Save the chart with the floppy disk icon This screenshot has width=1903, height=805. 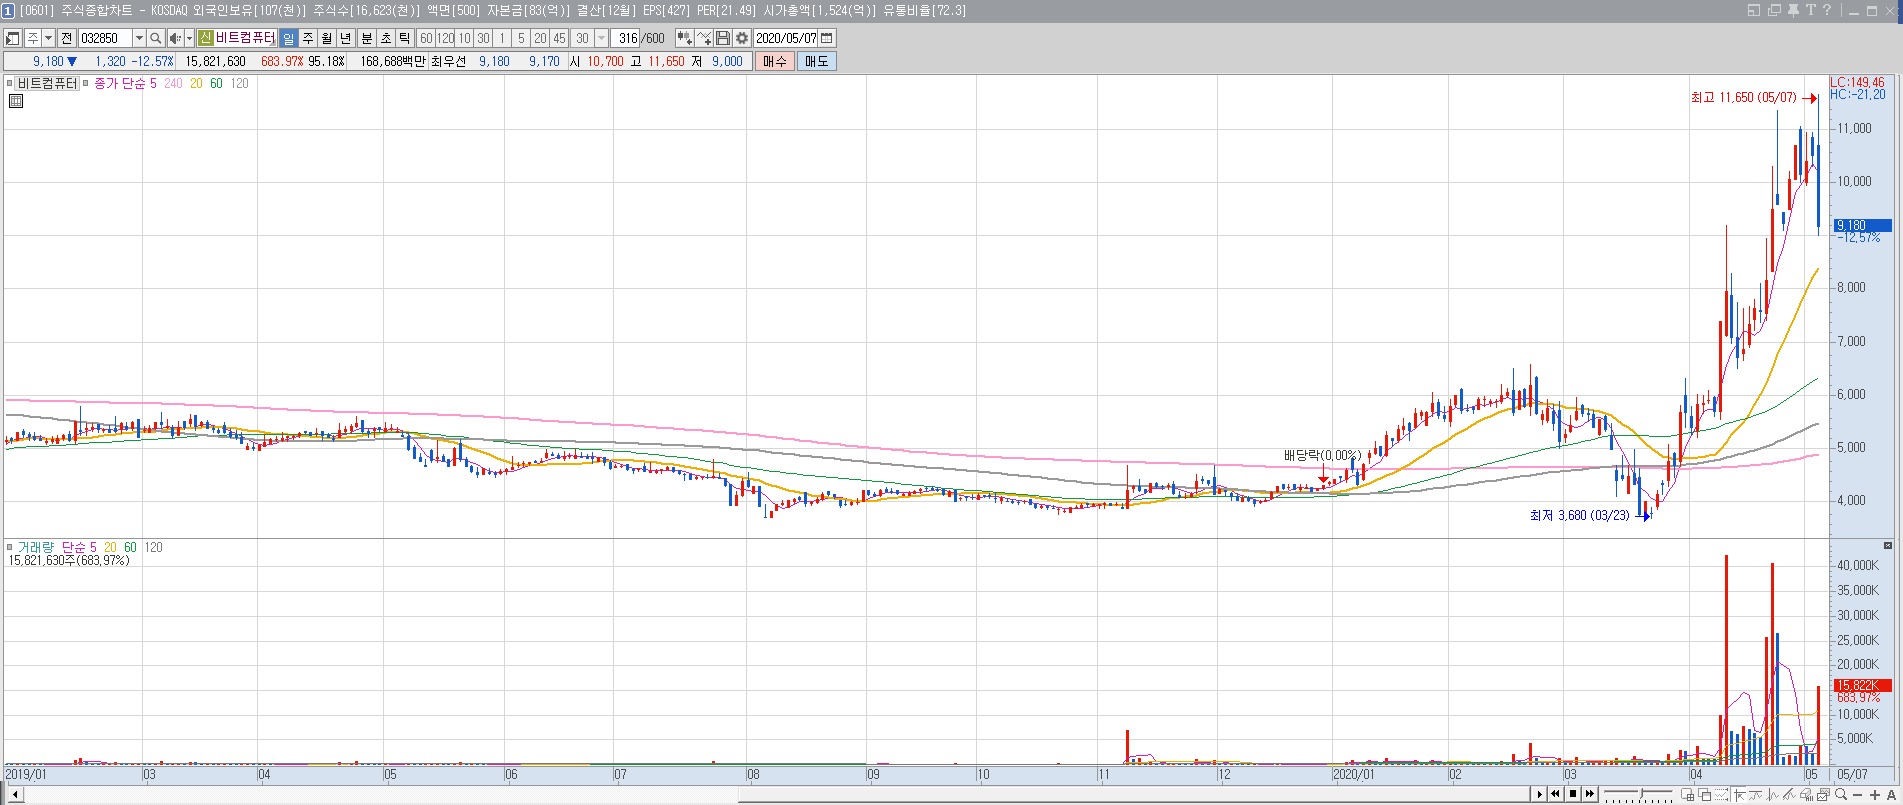coord(723,38)
